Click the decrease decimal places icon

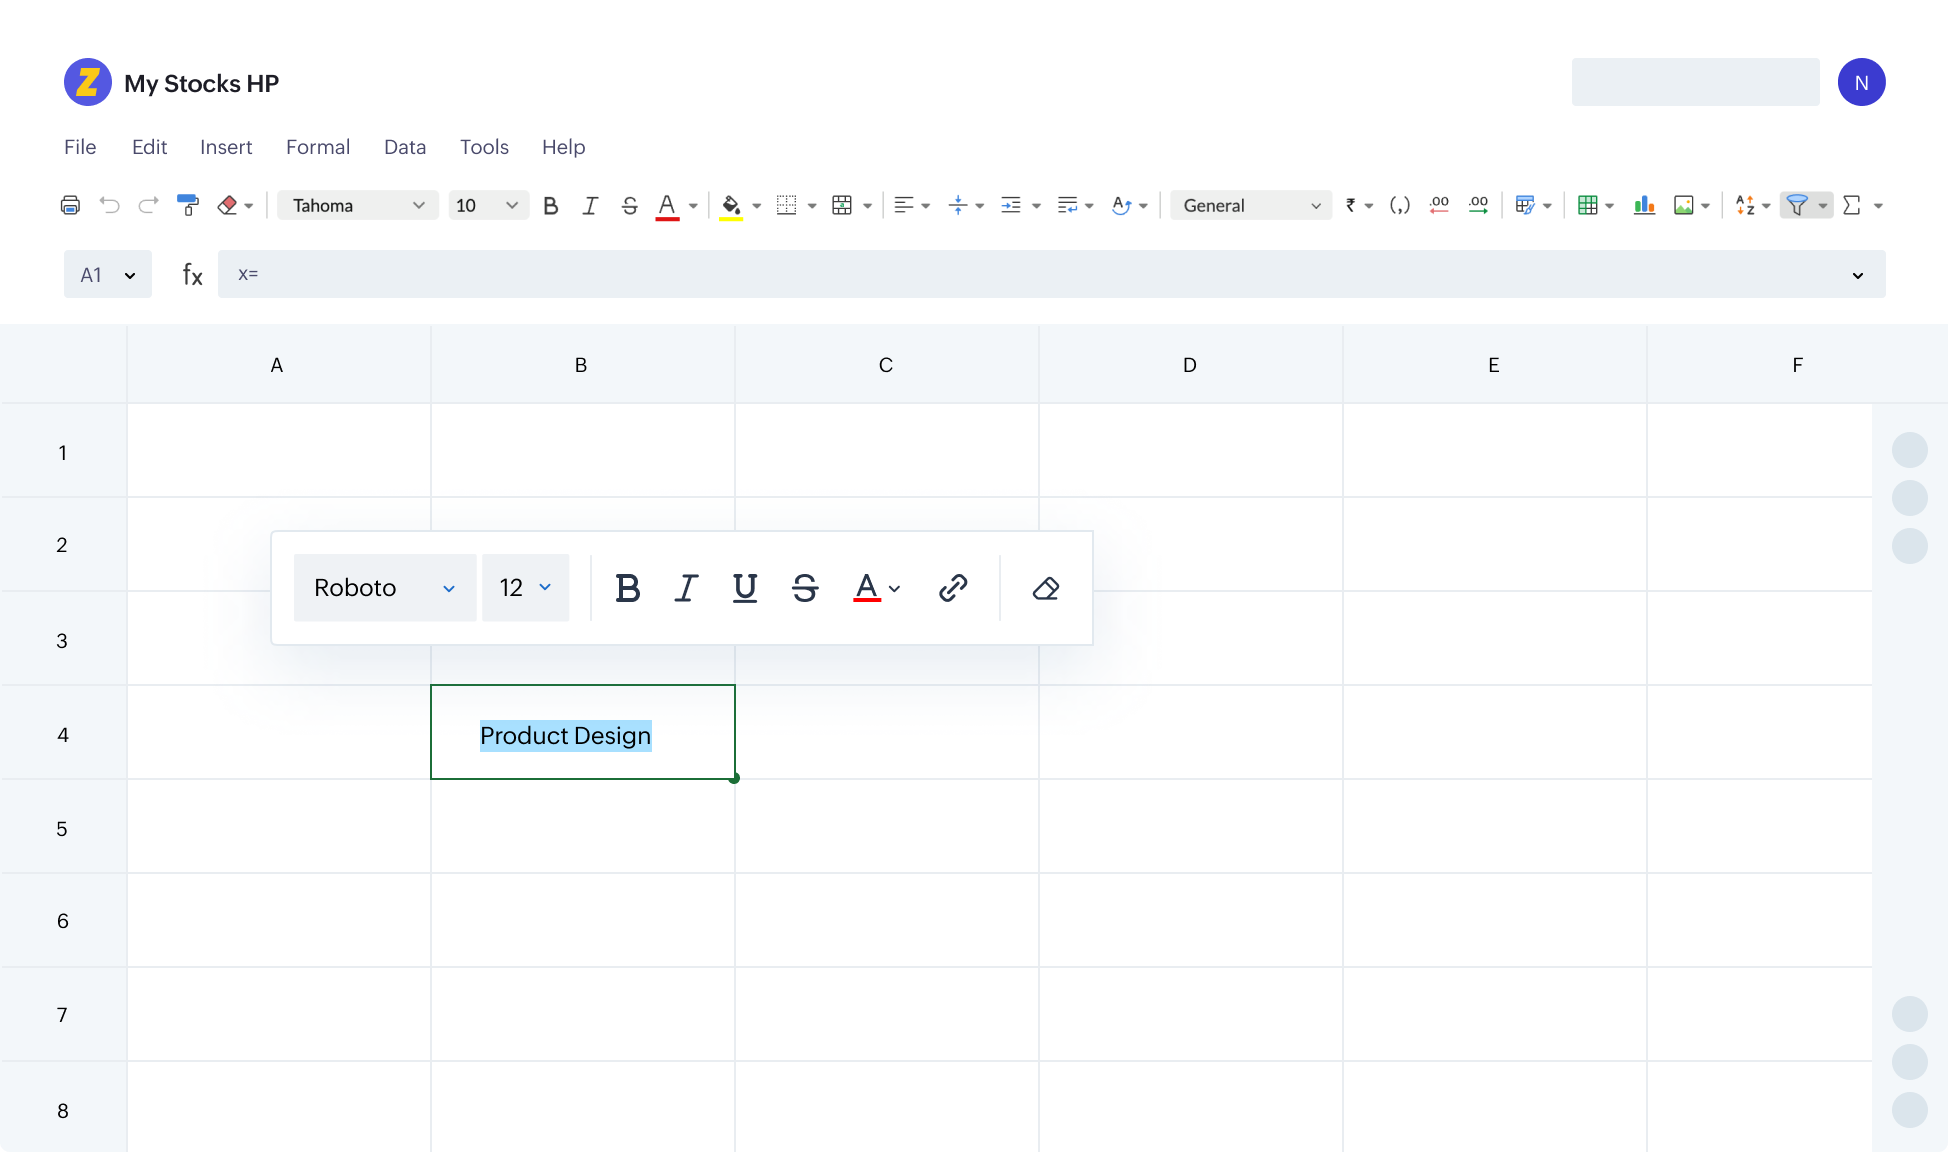pos(1439,205)
